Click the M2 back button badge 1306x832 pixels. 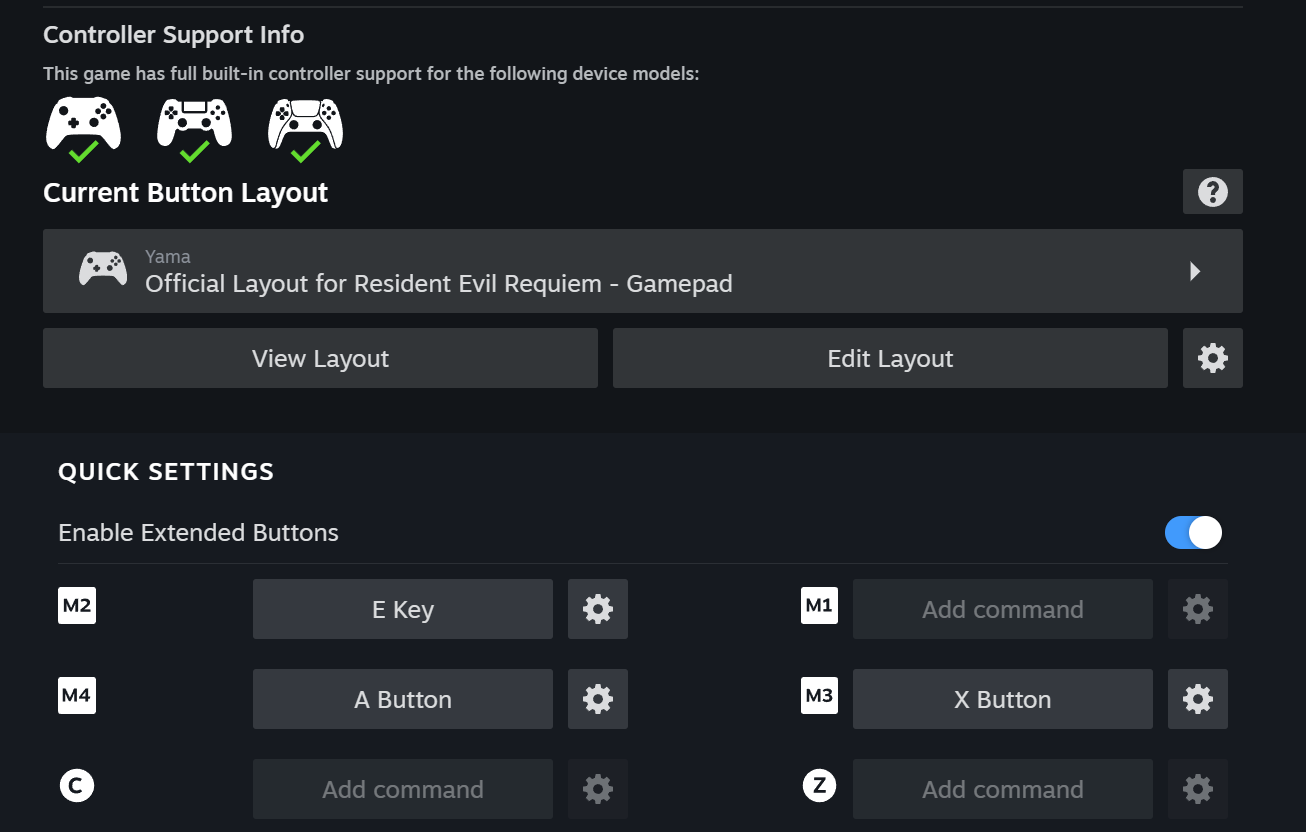(77, 606)
